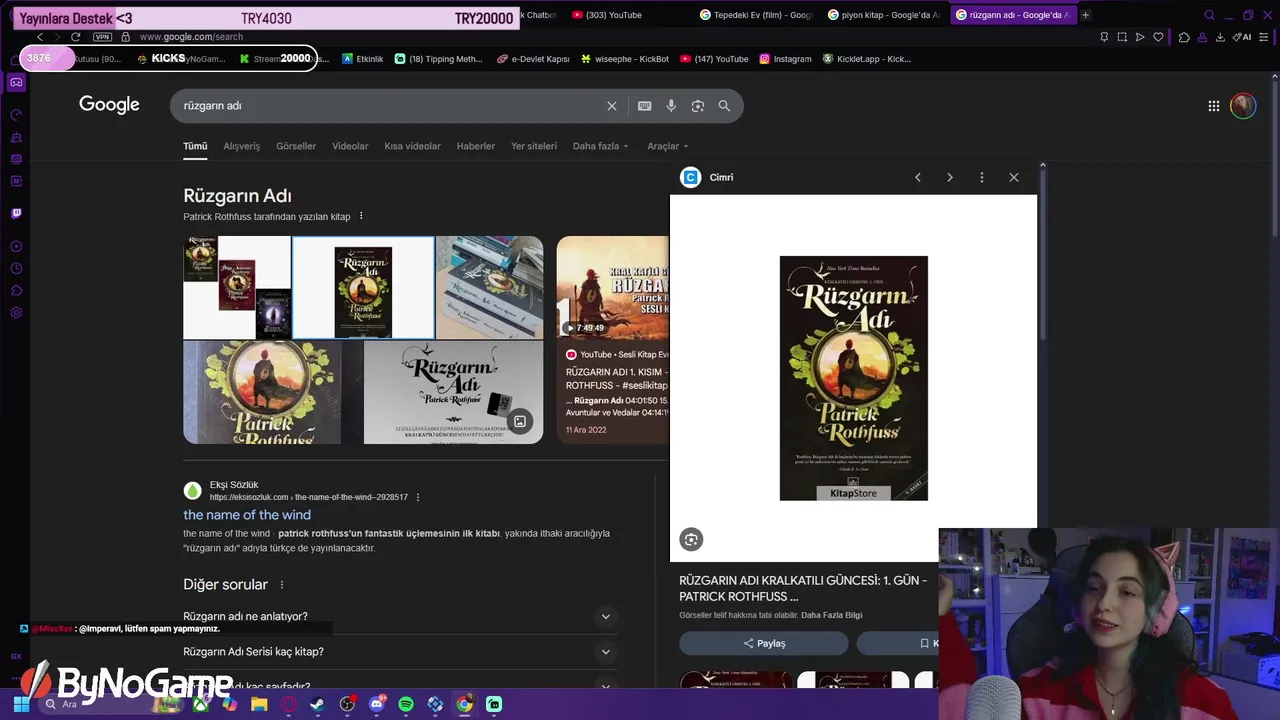Open 'Etkinlik' bookmark in bookmarks bar
This screenshot has height=720, width=1280.
(x=363, y=59)
